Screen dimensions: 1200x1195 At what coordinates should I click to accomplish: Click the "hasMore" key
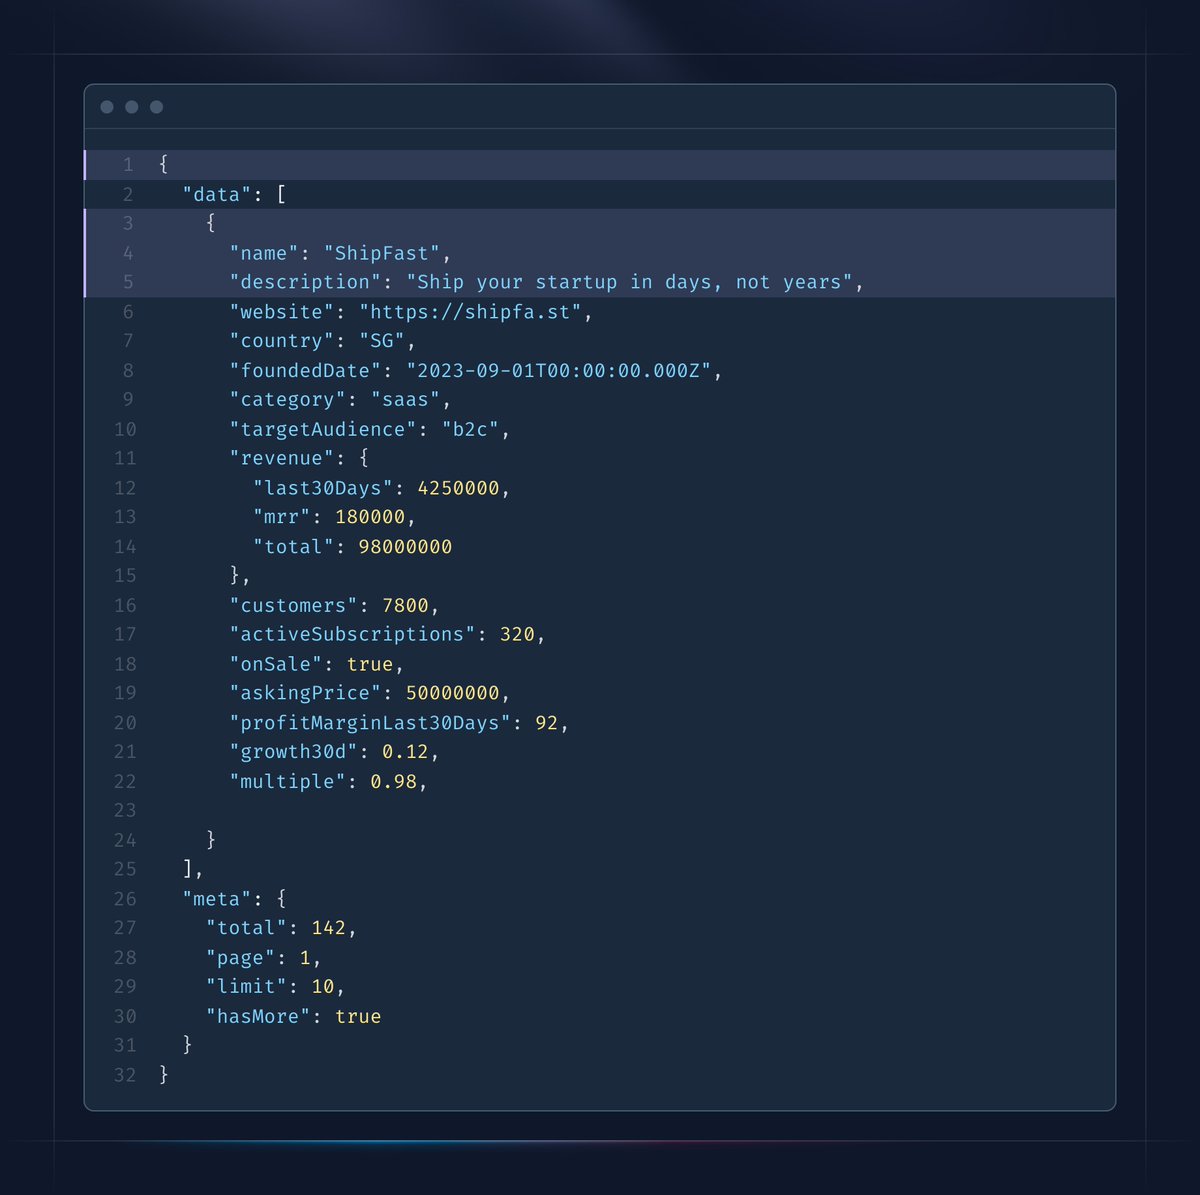click(258, 1016)
